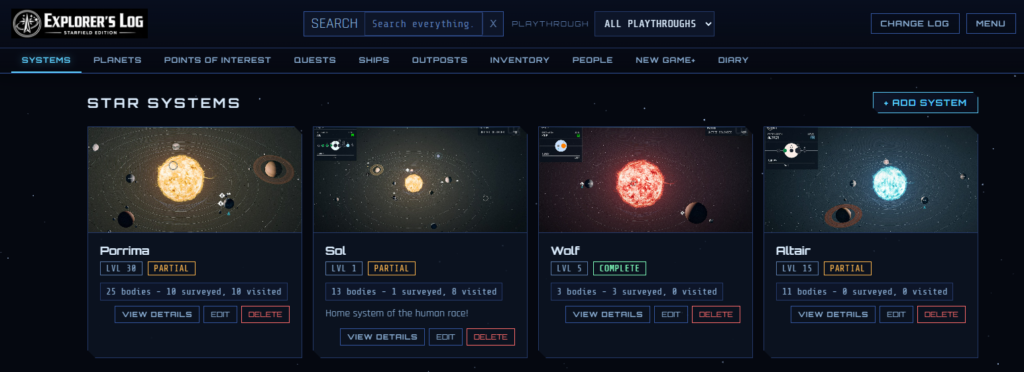This screenshot has height=372, width=1024.
Task: Click the Explorer's Log logo
Action: (79, 23)
